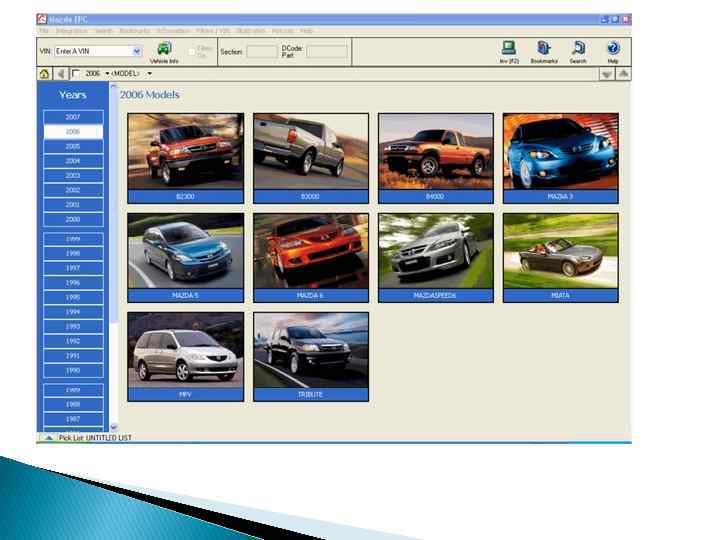720x540 pixels.
Task: Click the back arrow navigation icon
Action: 60,73
